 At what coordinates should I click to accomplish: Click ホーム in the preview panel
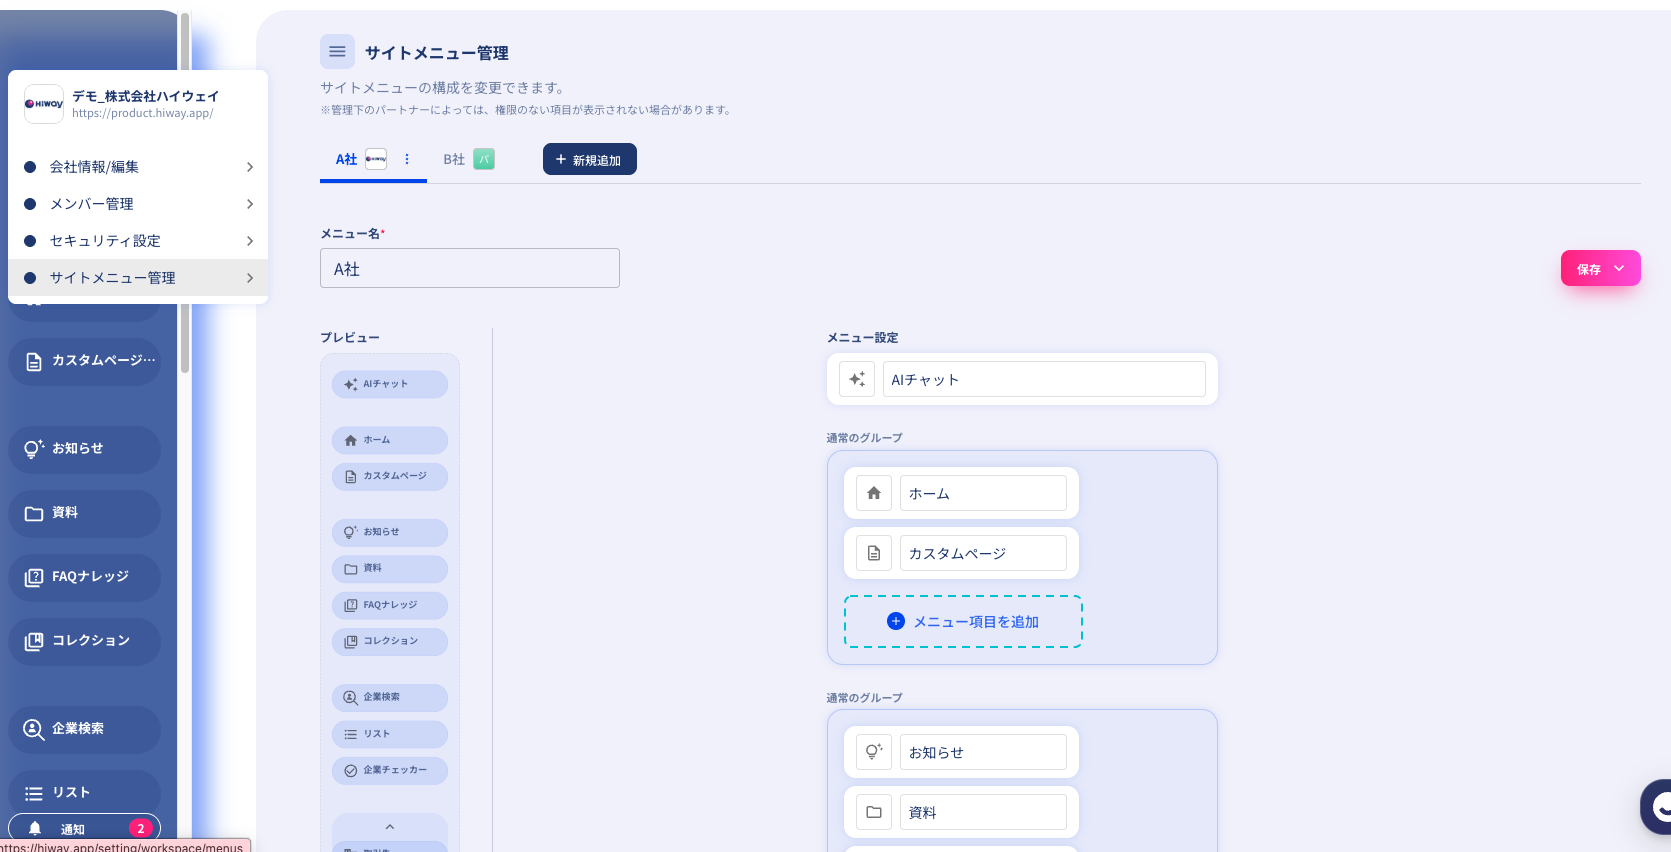[390, 440]
